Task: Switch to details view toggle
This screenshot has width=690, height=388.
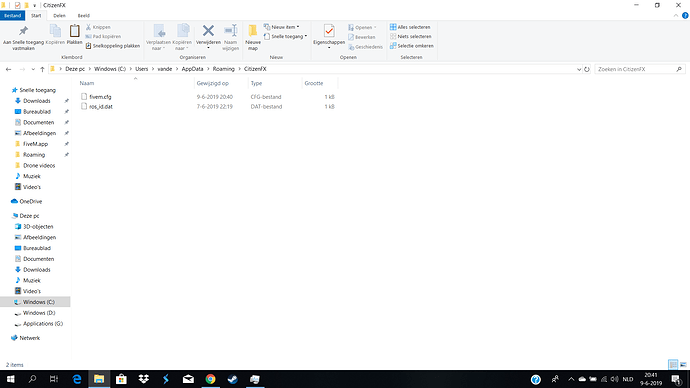Action: click(x=673, y=365)
